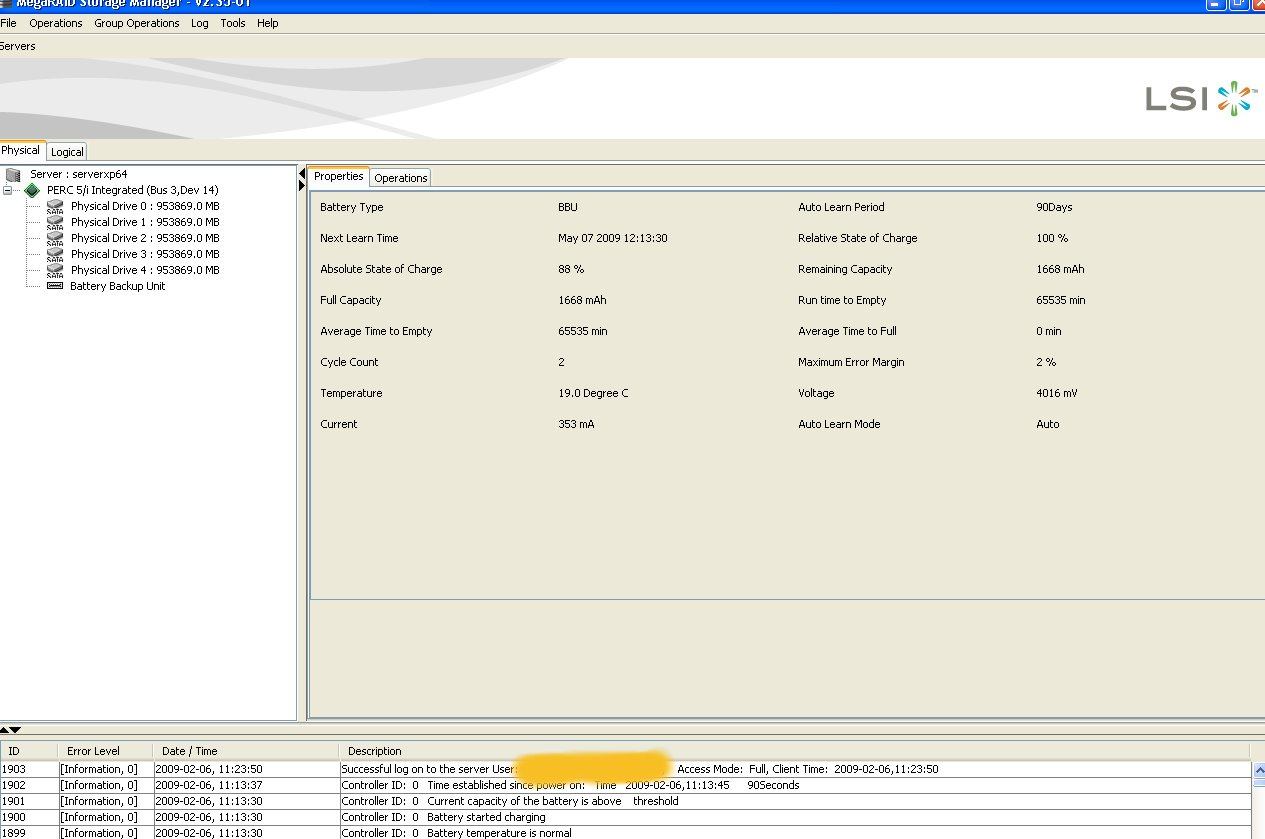Select Physical Drive 3 : 953869.0 MB
Viewport: 1265px width, 839px height.
pyautogui.click(x=145, y=254)
